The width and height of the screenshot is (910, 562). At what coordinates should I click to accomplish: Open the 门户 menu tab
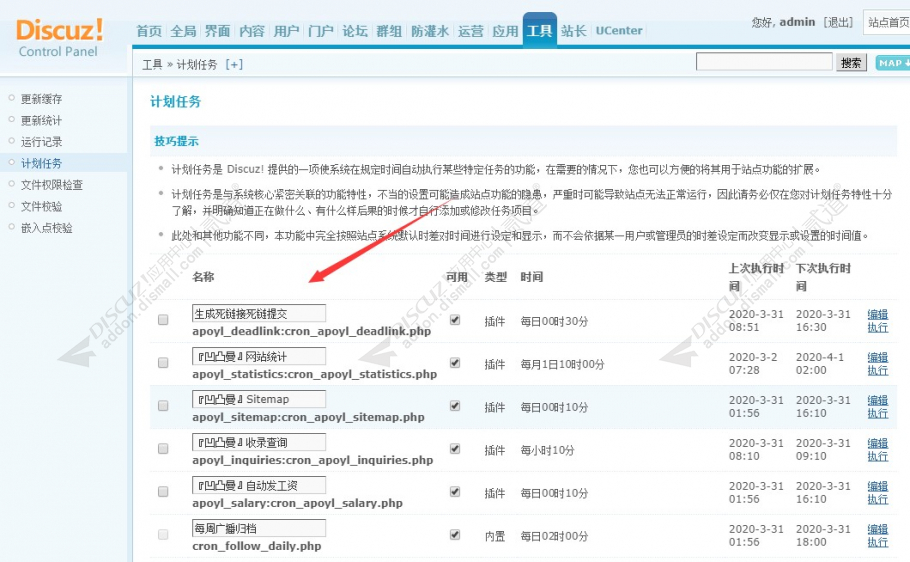click(320, 31)
